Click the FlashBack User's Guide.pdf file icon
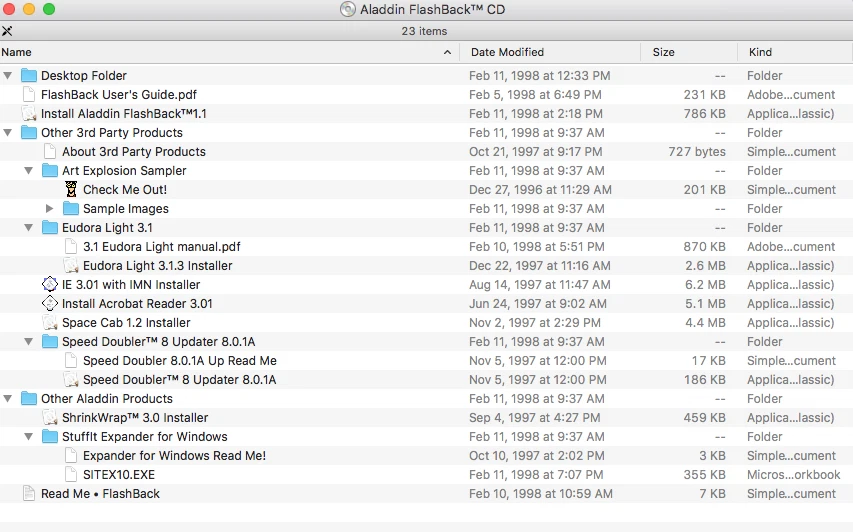 pyautogui.click(x=29, y=95)
